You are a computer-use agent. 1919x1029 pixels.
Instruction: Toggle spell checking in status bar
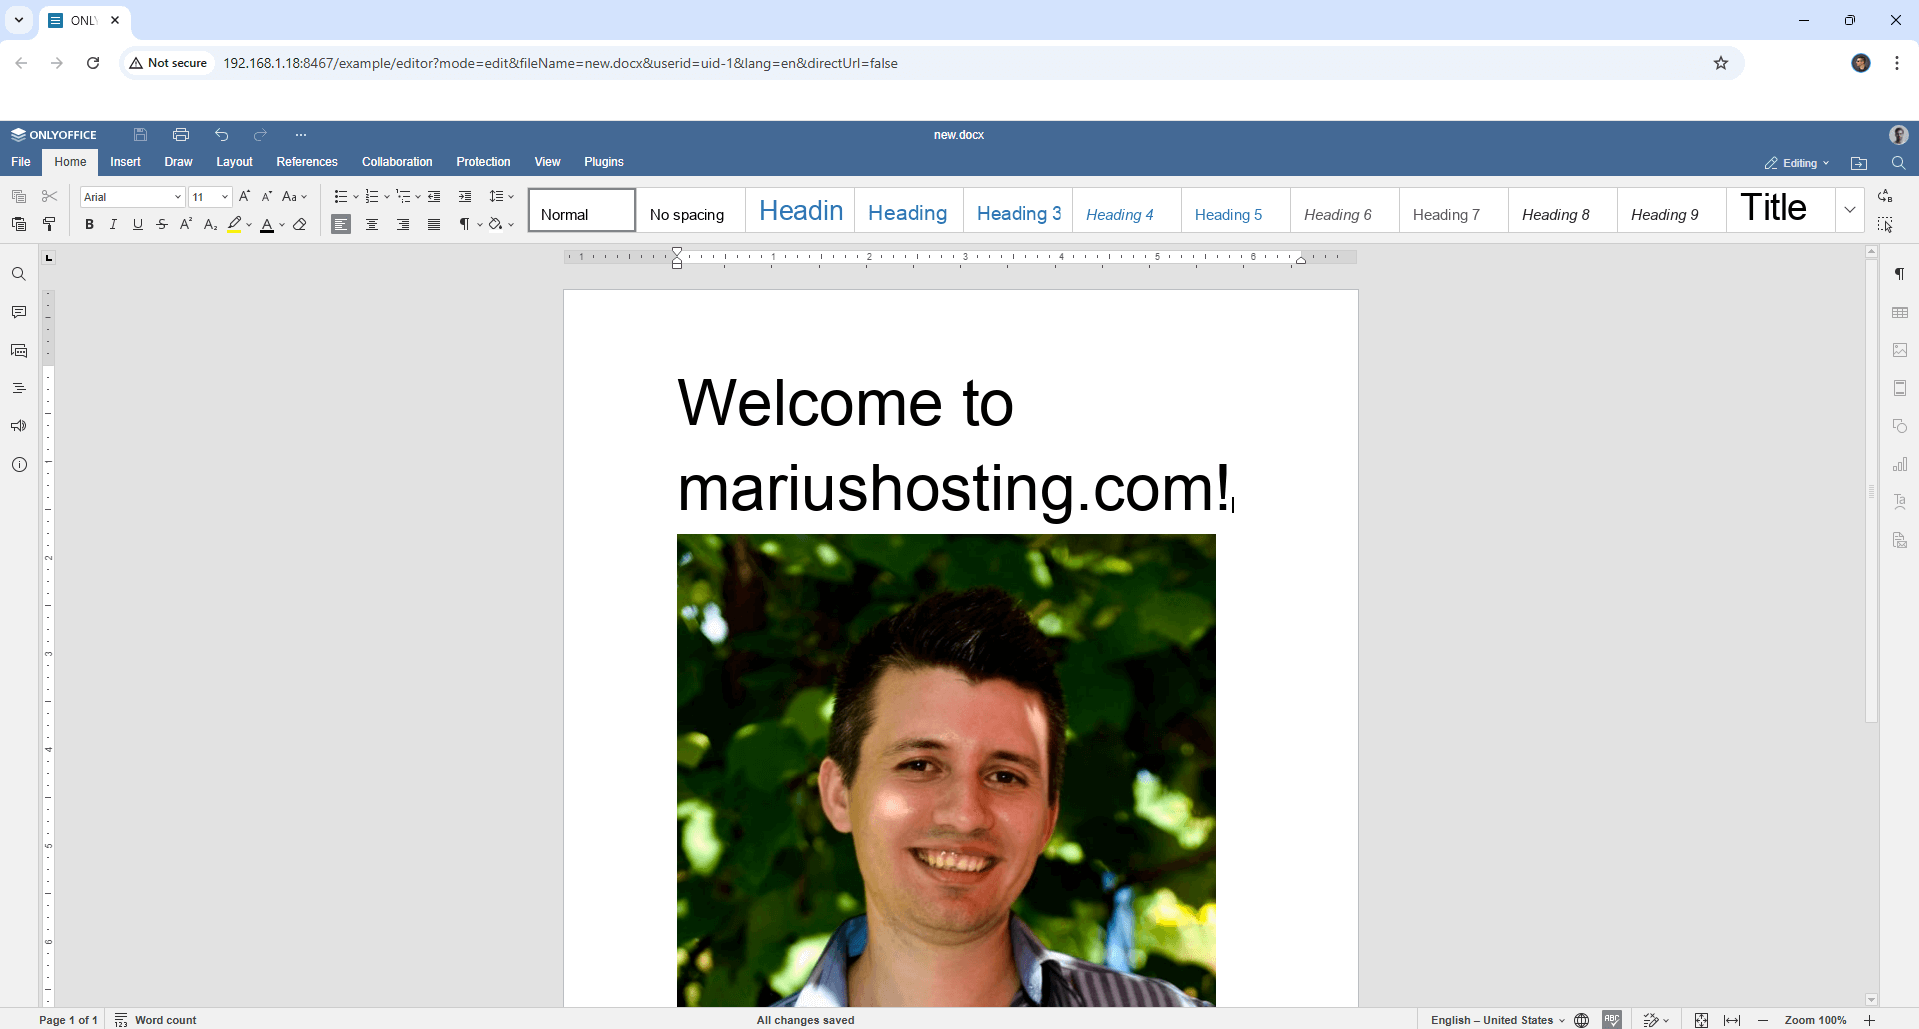point(1612,1020)
